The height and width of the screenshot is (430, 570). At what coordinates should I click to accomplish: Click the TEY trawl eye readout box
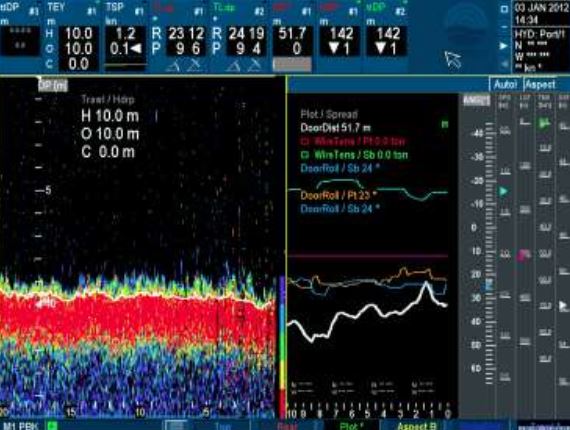pos(78,48)
